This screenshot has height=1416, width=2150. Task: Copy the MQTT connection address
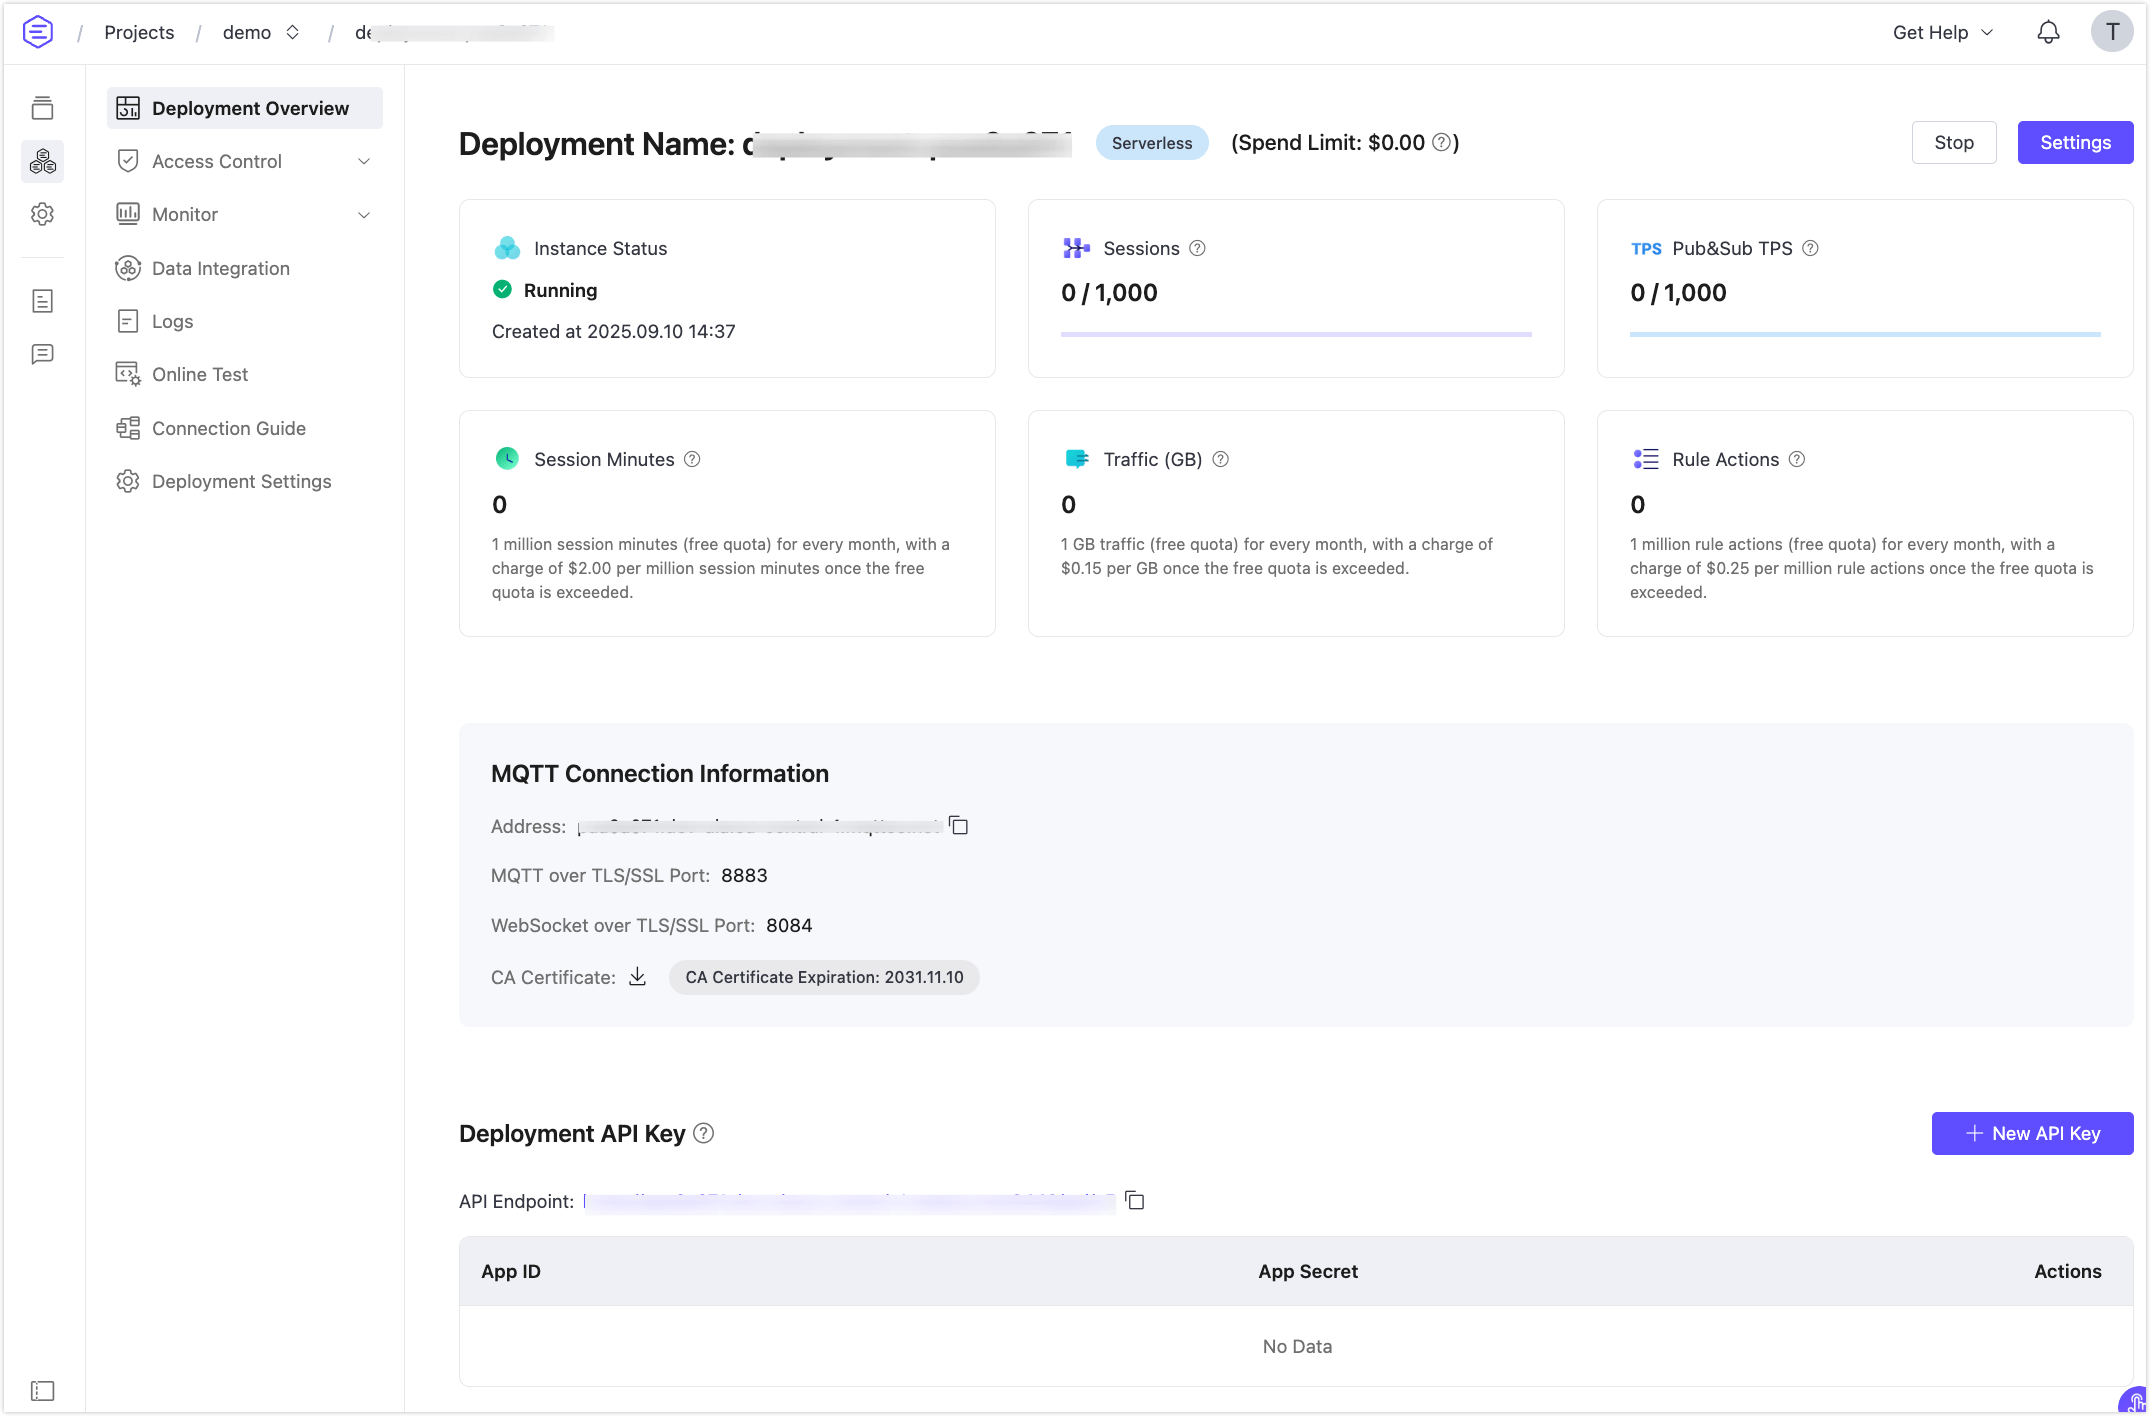[959, 826]
